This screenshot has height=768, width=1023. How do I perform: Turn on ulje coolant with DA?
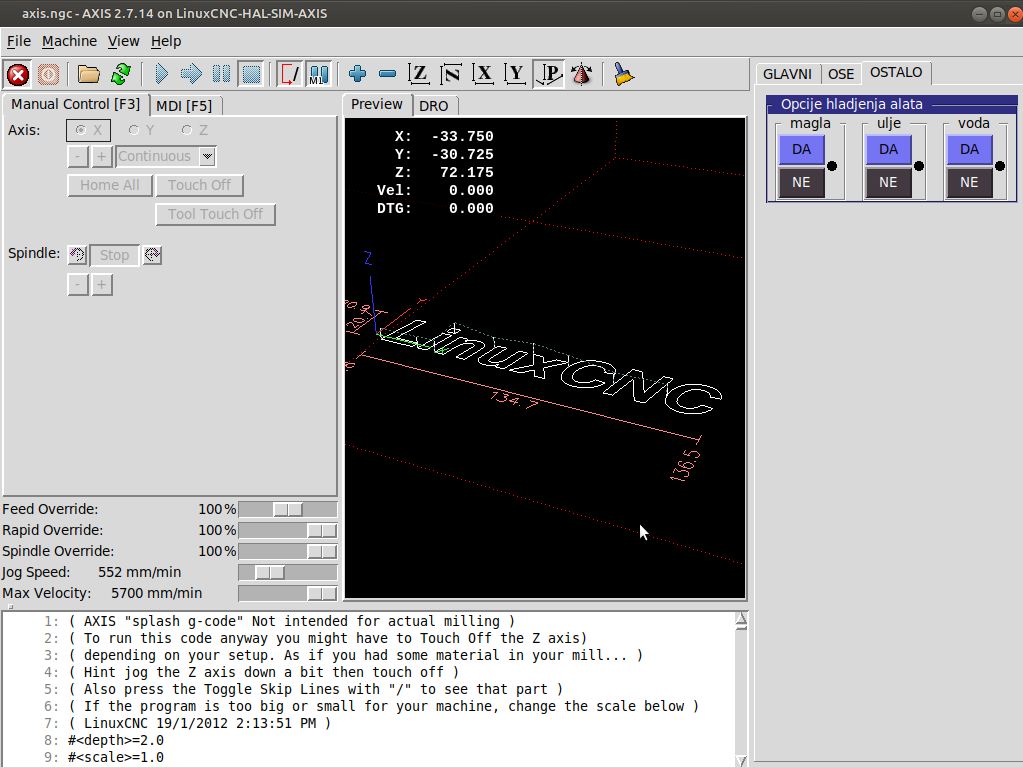coord(888,149)
